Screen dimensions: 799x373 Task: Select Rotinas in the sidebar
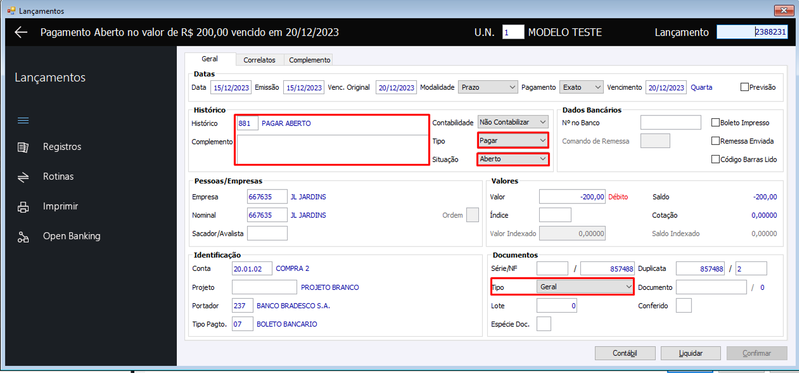pyautogui.click(x=59, y=177)
